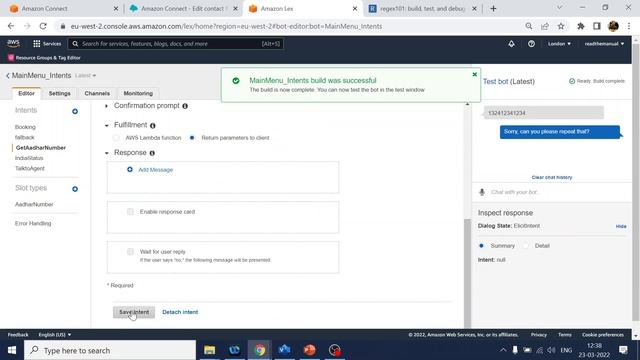
Task: Select the GetAadharNumber intent
Action: tap(41, 148)
